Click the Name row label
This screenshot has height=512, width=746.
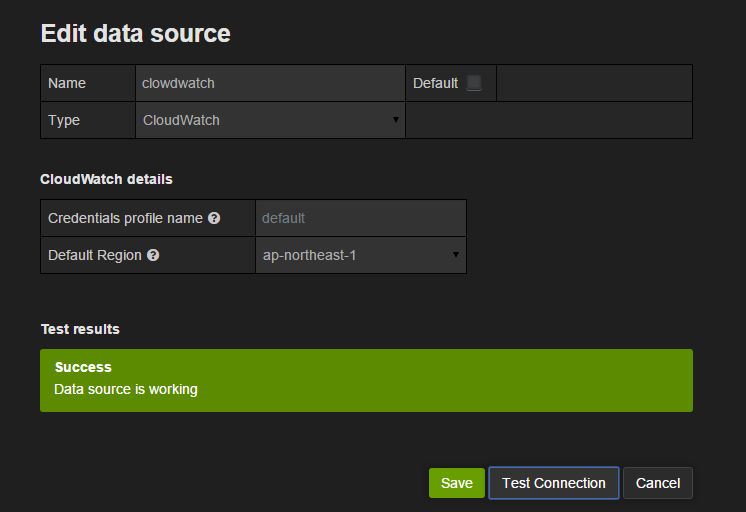(x=67, y=83)
